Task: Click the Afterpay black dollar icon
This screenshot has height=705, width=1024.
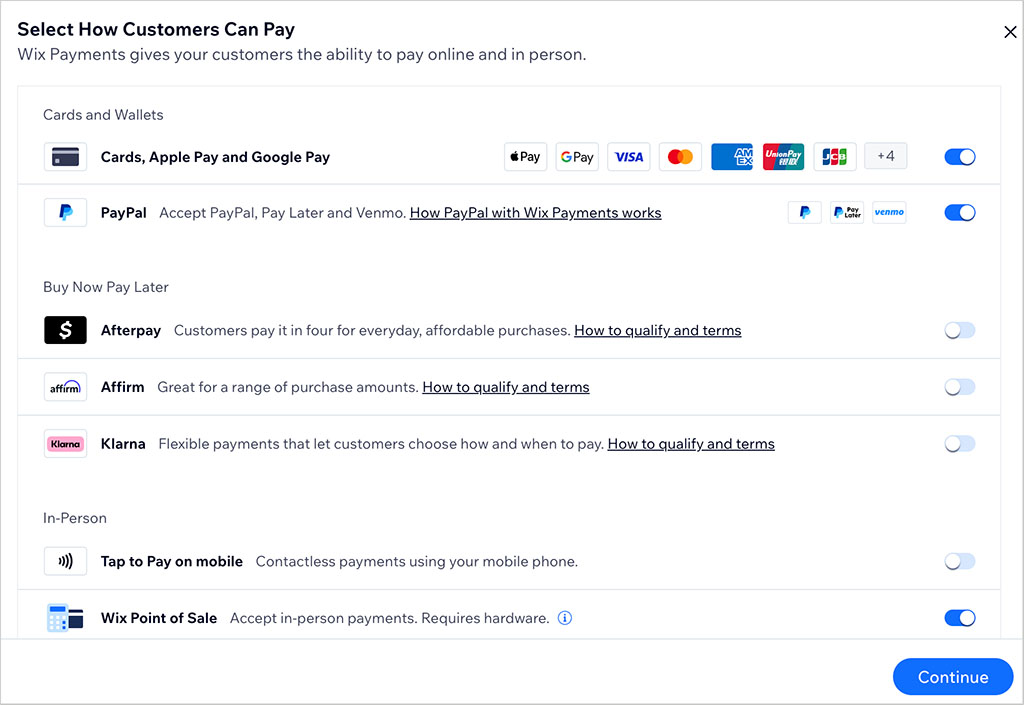Action: (65, 330)
